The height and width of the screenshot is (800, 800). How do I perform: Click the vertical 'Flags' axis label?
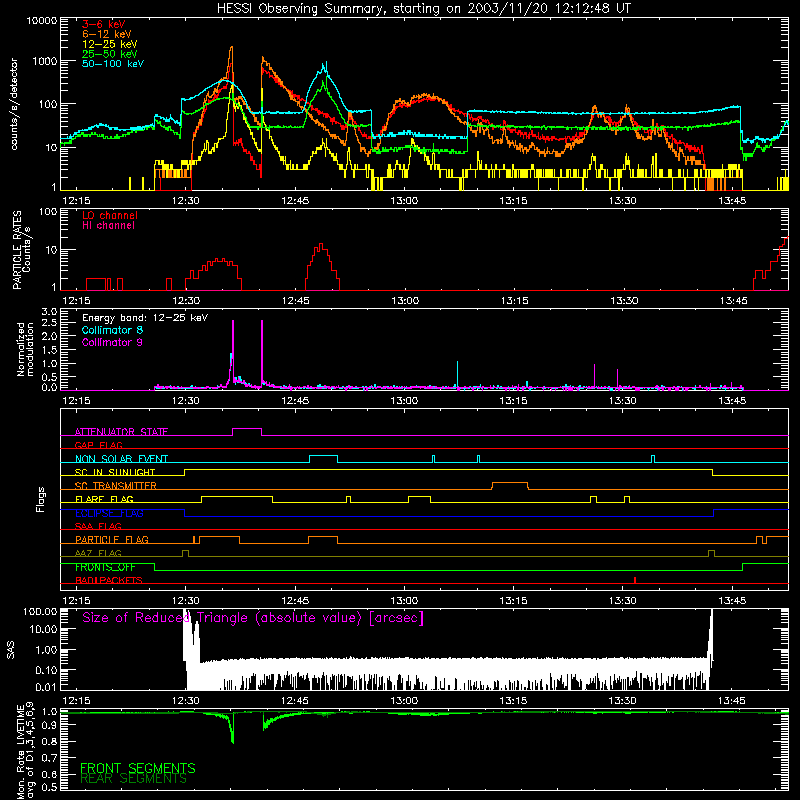[41, 499]
